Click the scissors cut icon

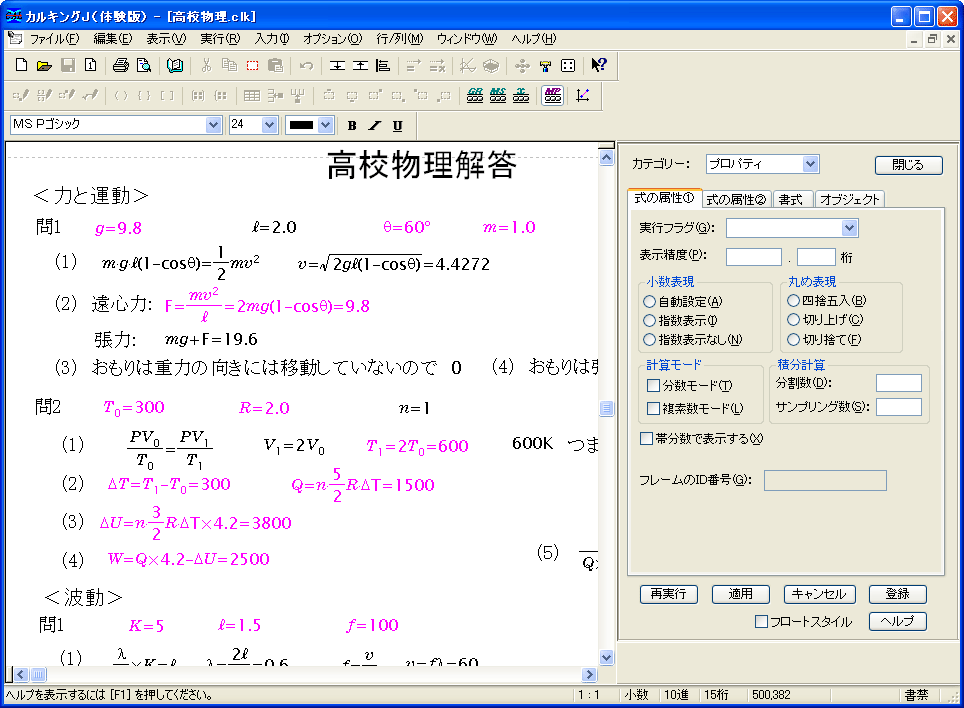click(207, 65)
